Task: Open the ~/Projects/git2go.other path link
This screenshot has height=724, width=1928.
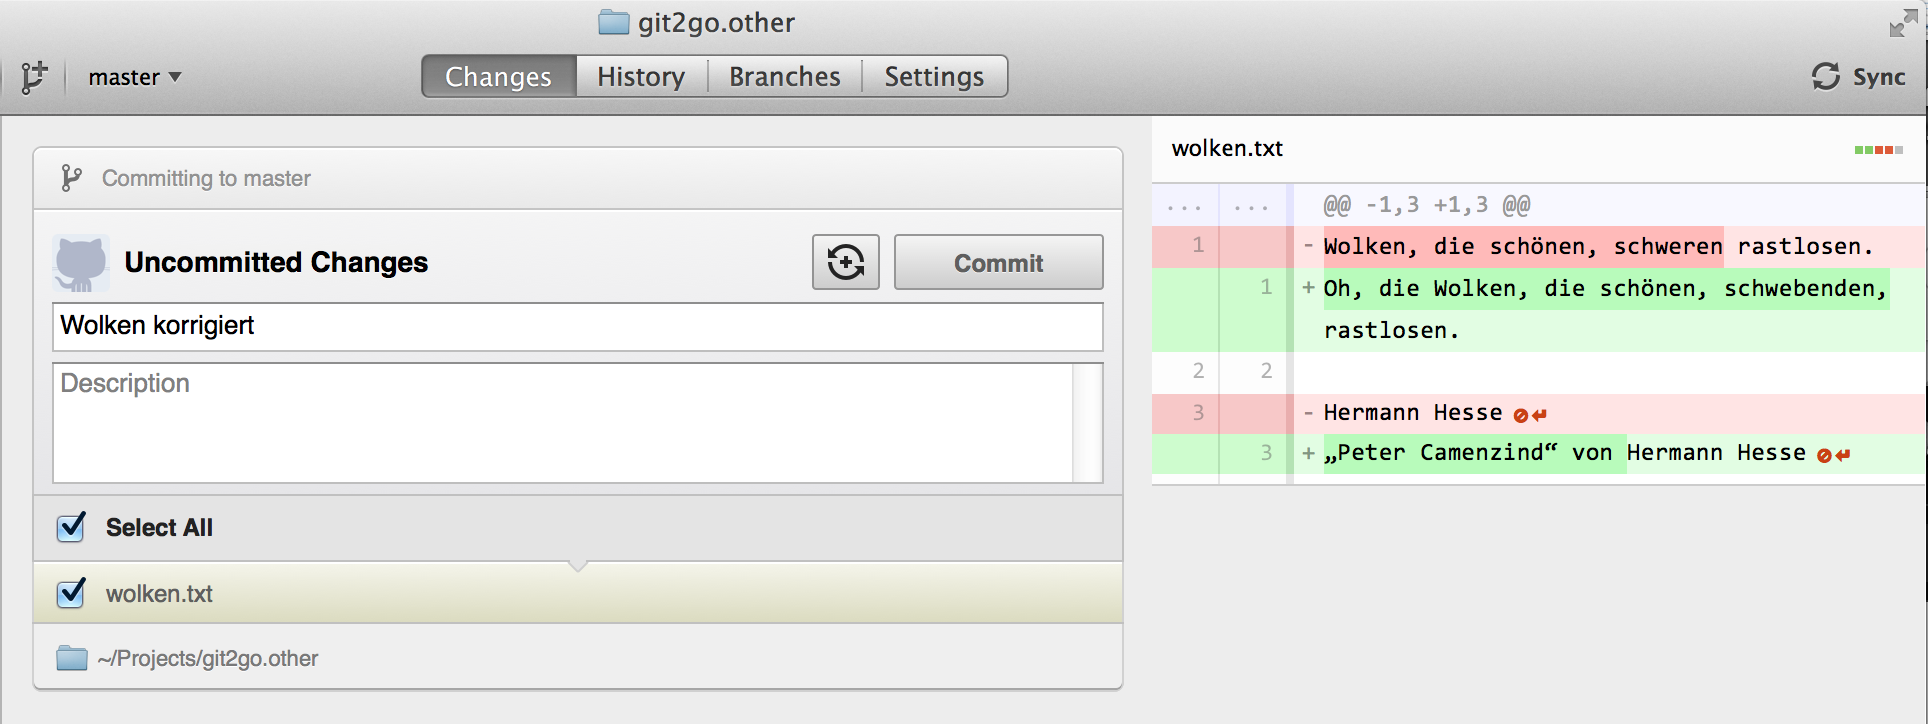Action: (x=208, y=658)
